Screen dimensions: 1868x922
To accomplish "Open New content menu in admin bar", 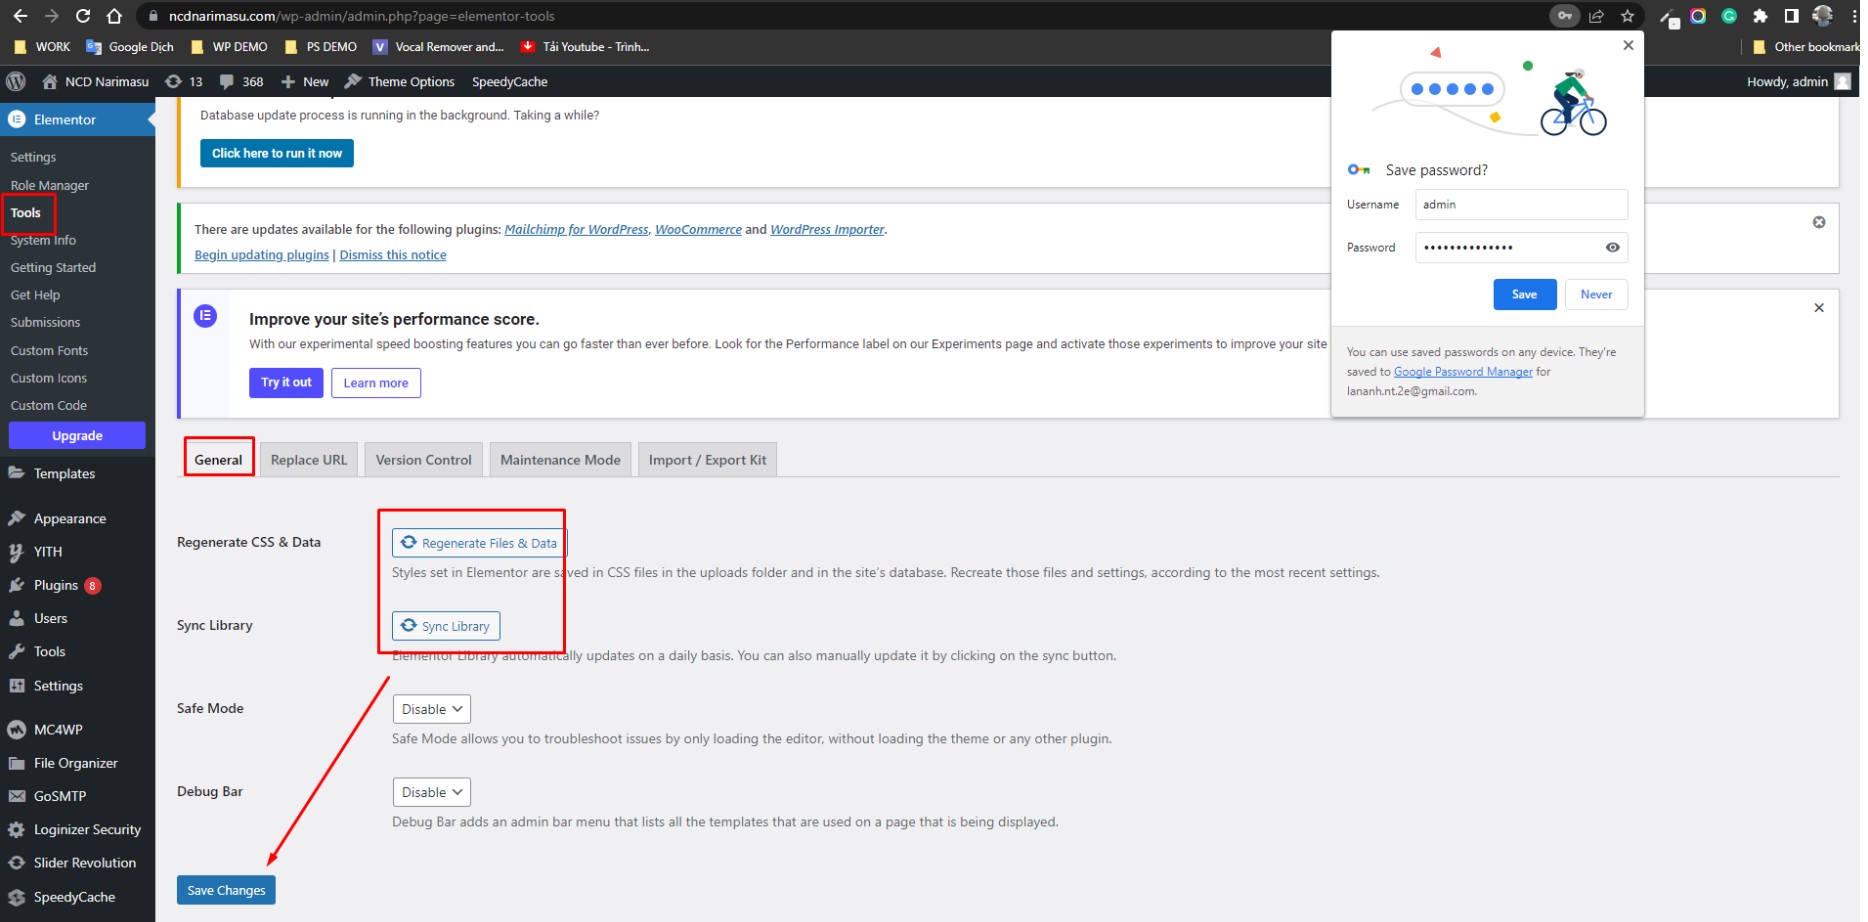I will [305, 82].
